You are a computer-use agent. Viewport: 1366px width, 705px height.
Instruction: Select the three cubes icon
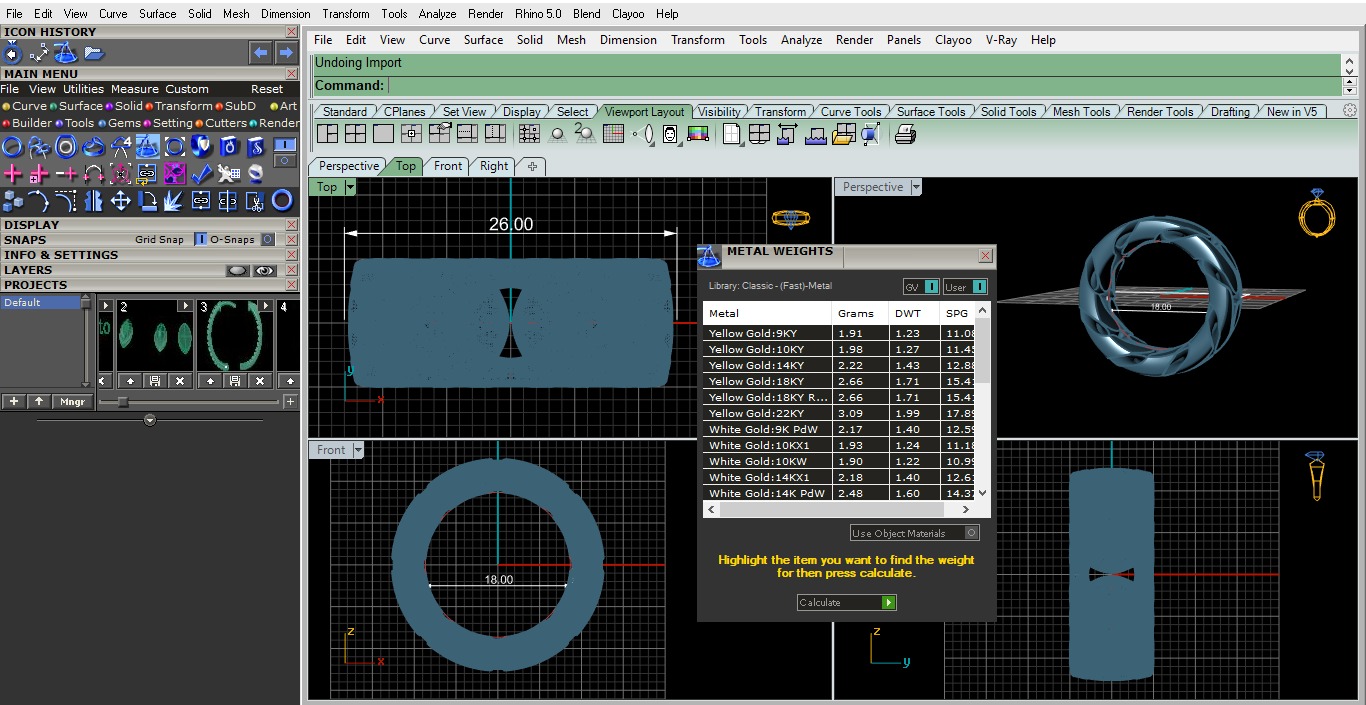[x=12, y=201]
